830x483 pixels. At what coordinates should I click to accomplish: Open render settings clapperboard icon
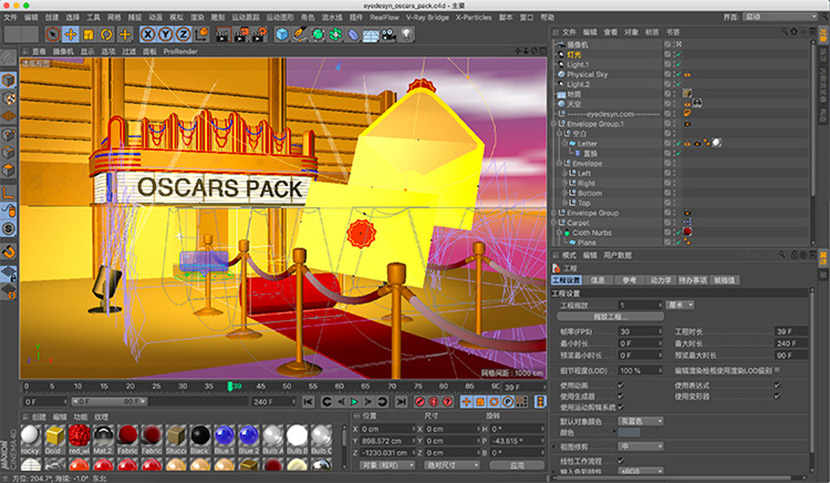click(x=259, y=35)
